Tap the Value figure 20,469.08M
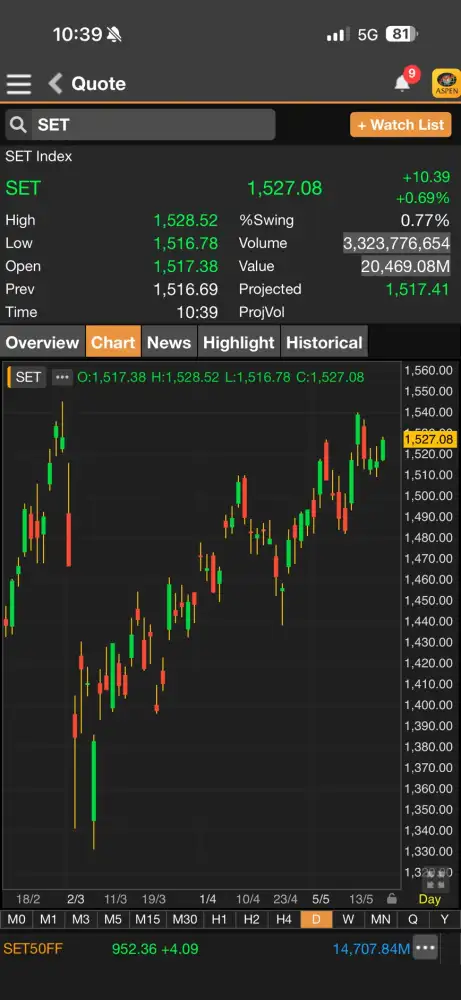 [x=406, y=266]
